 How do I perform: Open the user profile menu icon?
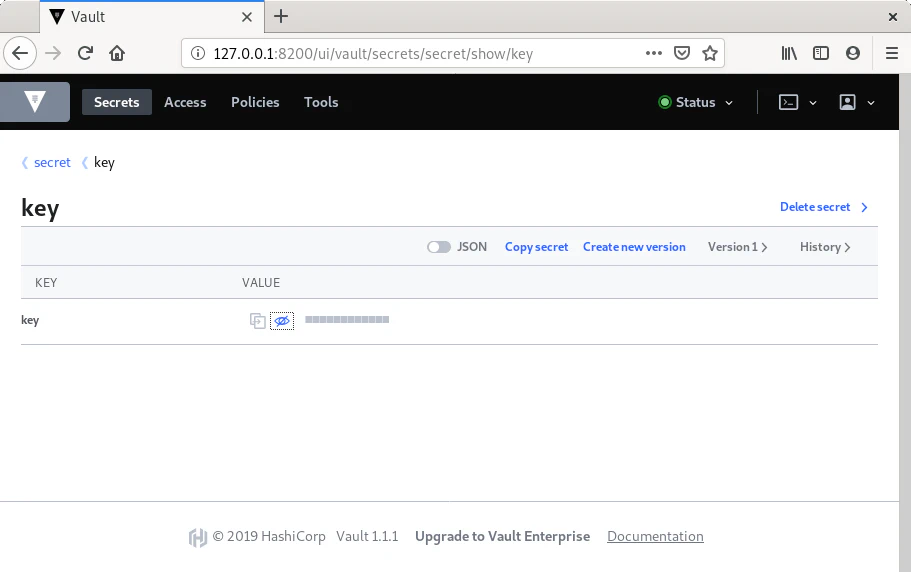tap(848, 102)
